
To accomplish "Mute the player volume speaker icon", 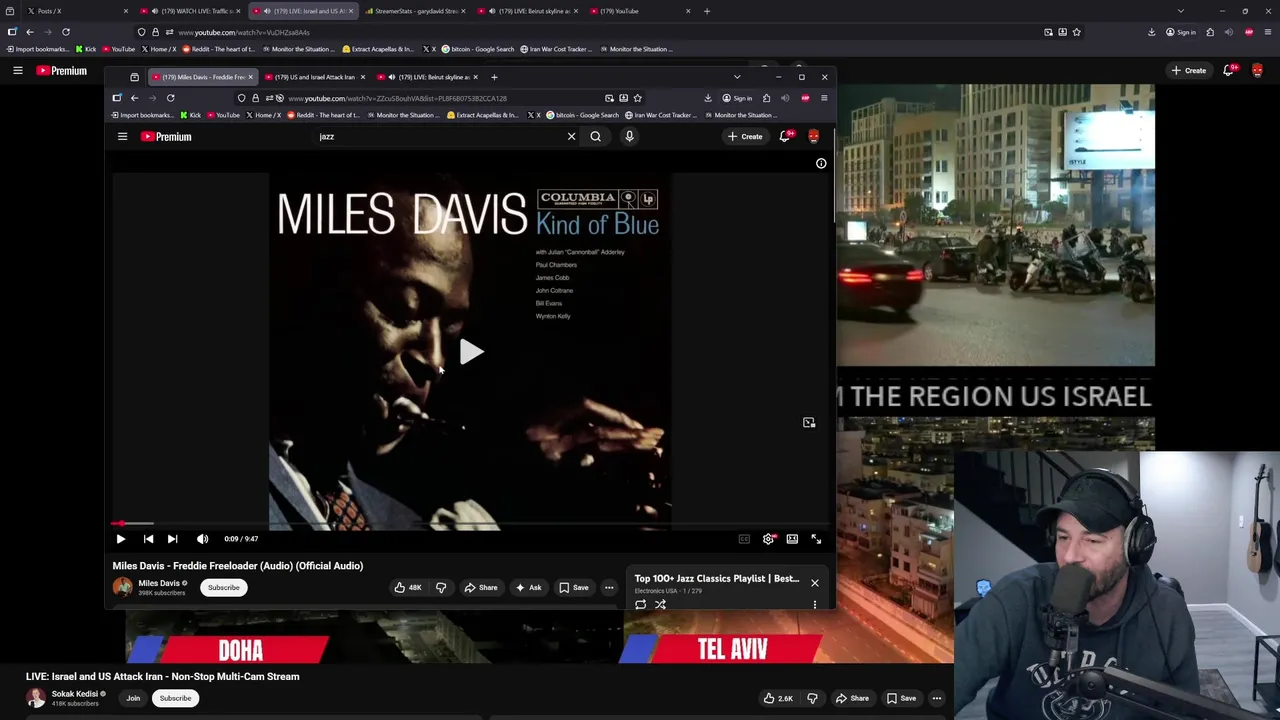I will [202, 539].
